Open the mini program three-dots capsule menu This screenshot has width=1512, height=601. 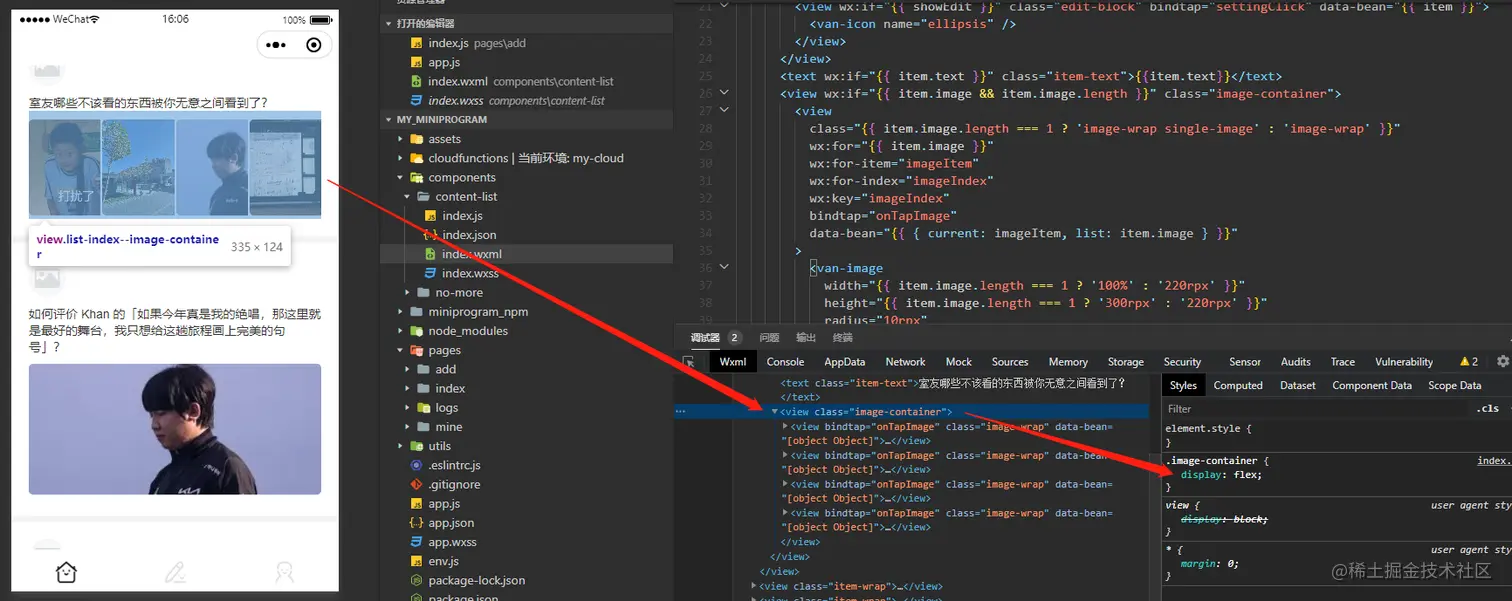click(276, 45)
